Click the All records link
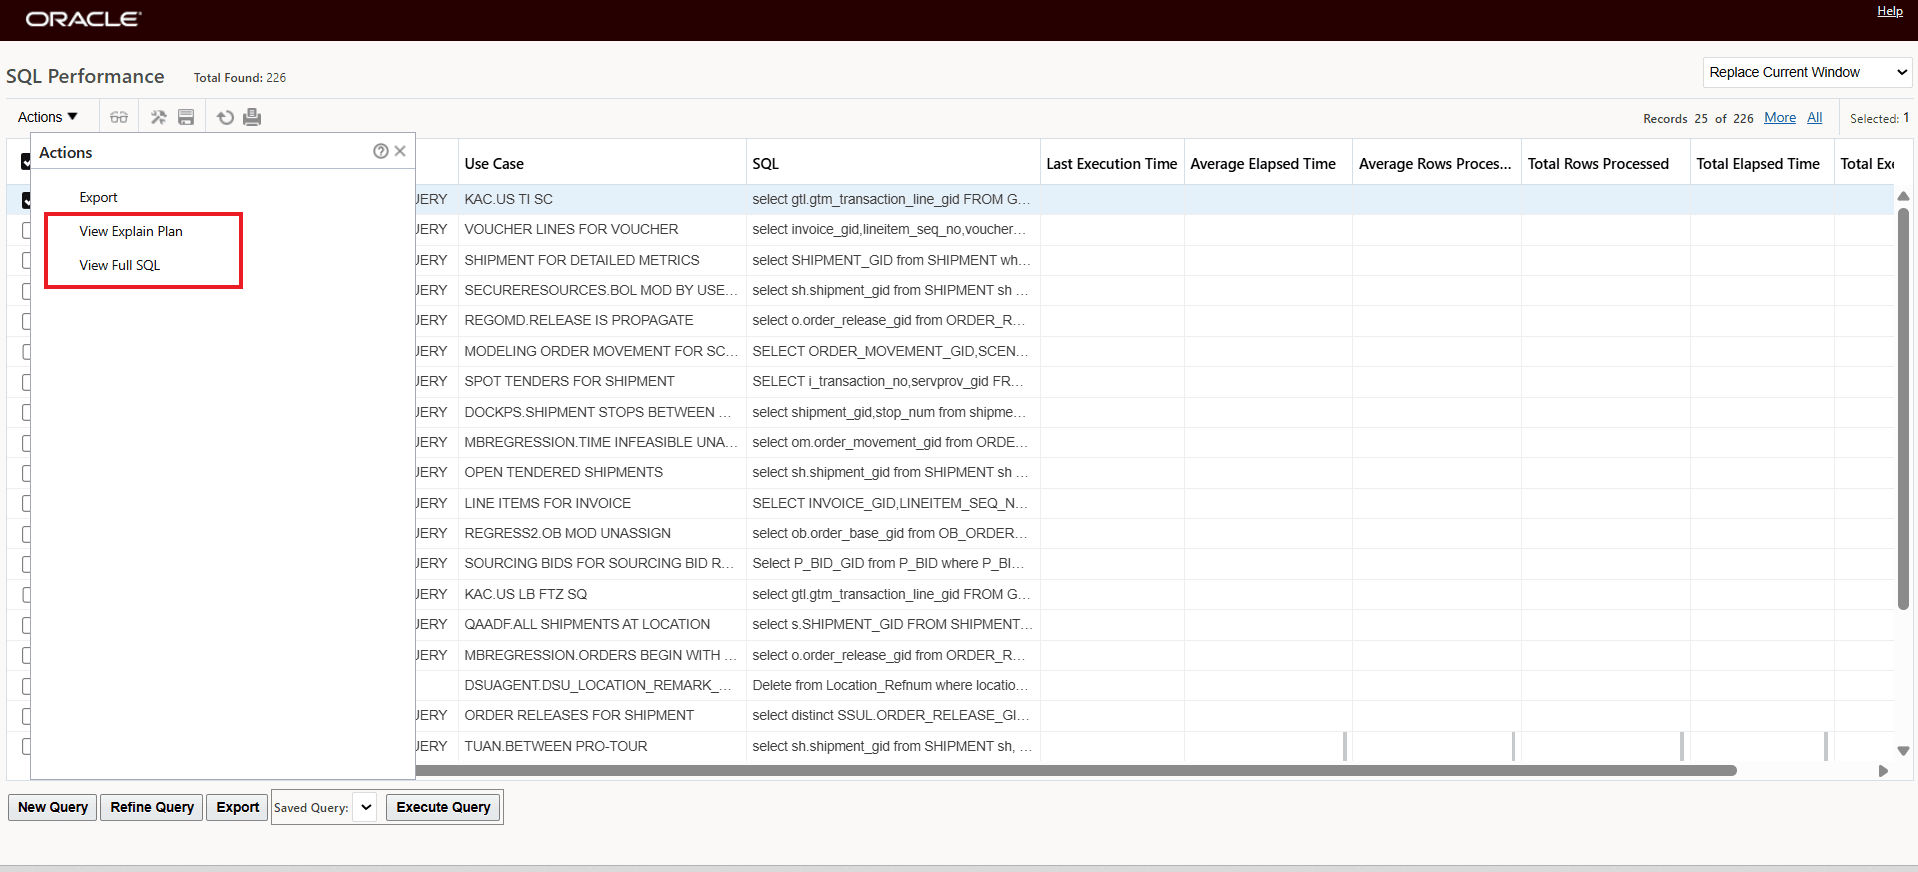The image size is (1918, 872). coord(1815,117)
